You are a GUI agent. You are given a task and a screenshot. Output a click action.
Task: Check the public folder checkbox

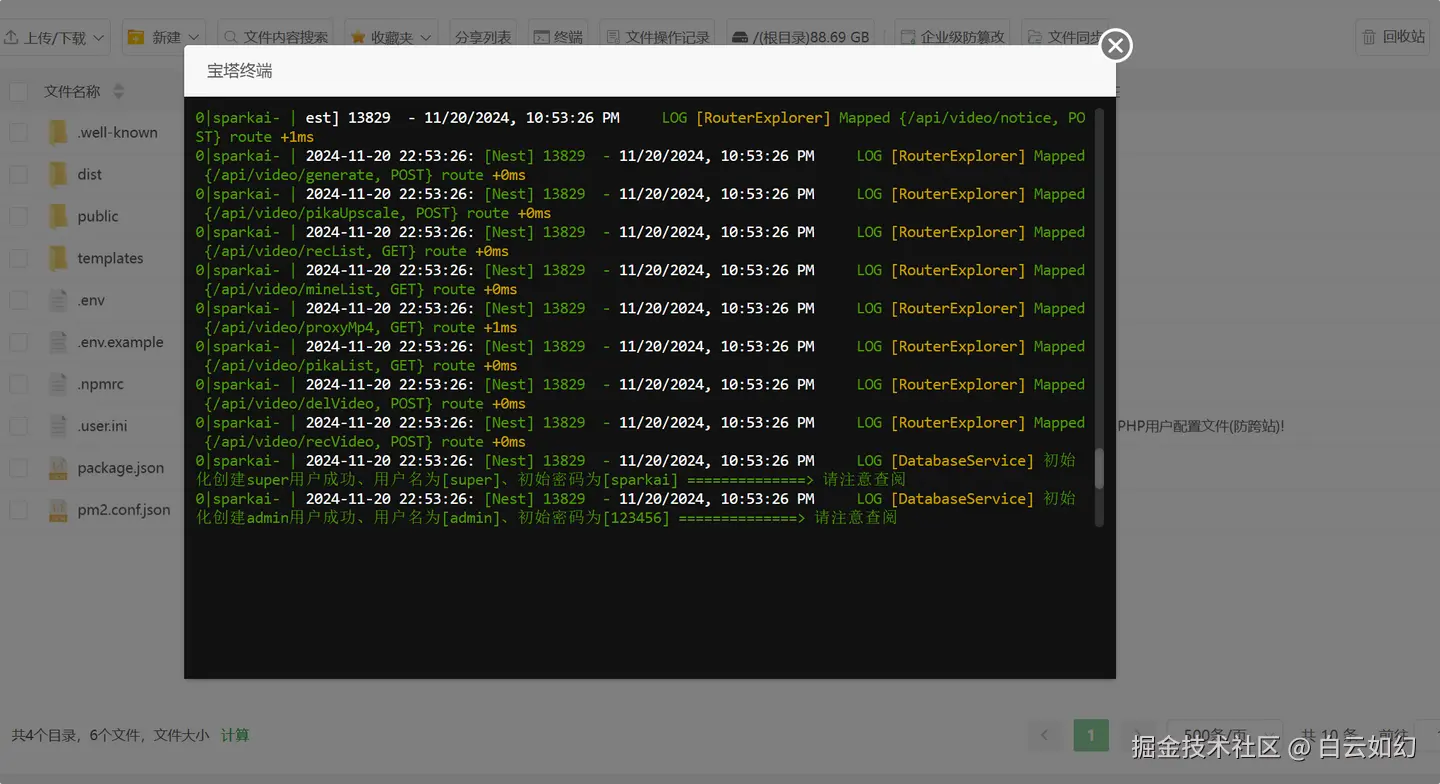tap(18, 216)
